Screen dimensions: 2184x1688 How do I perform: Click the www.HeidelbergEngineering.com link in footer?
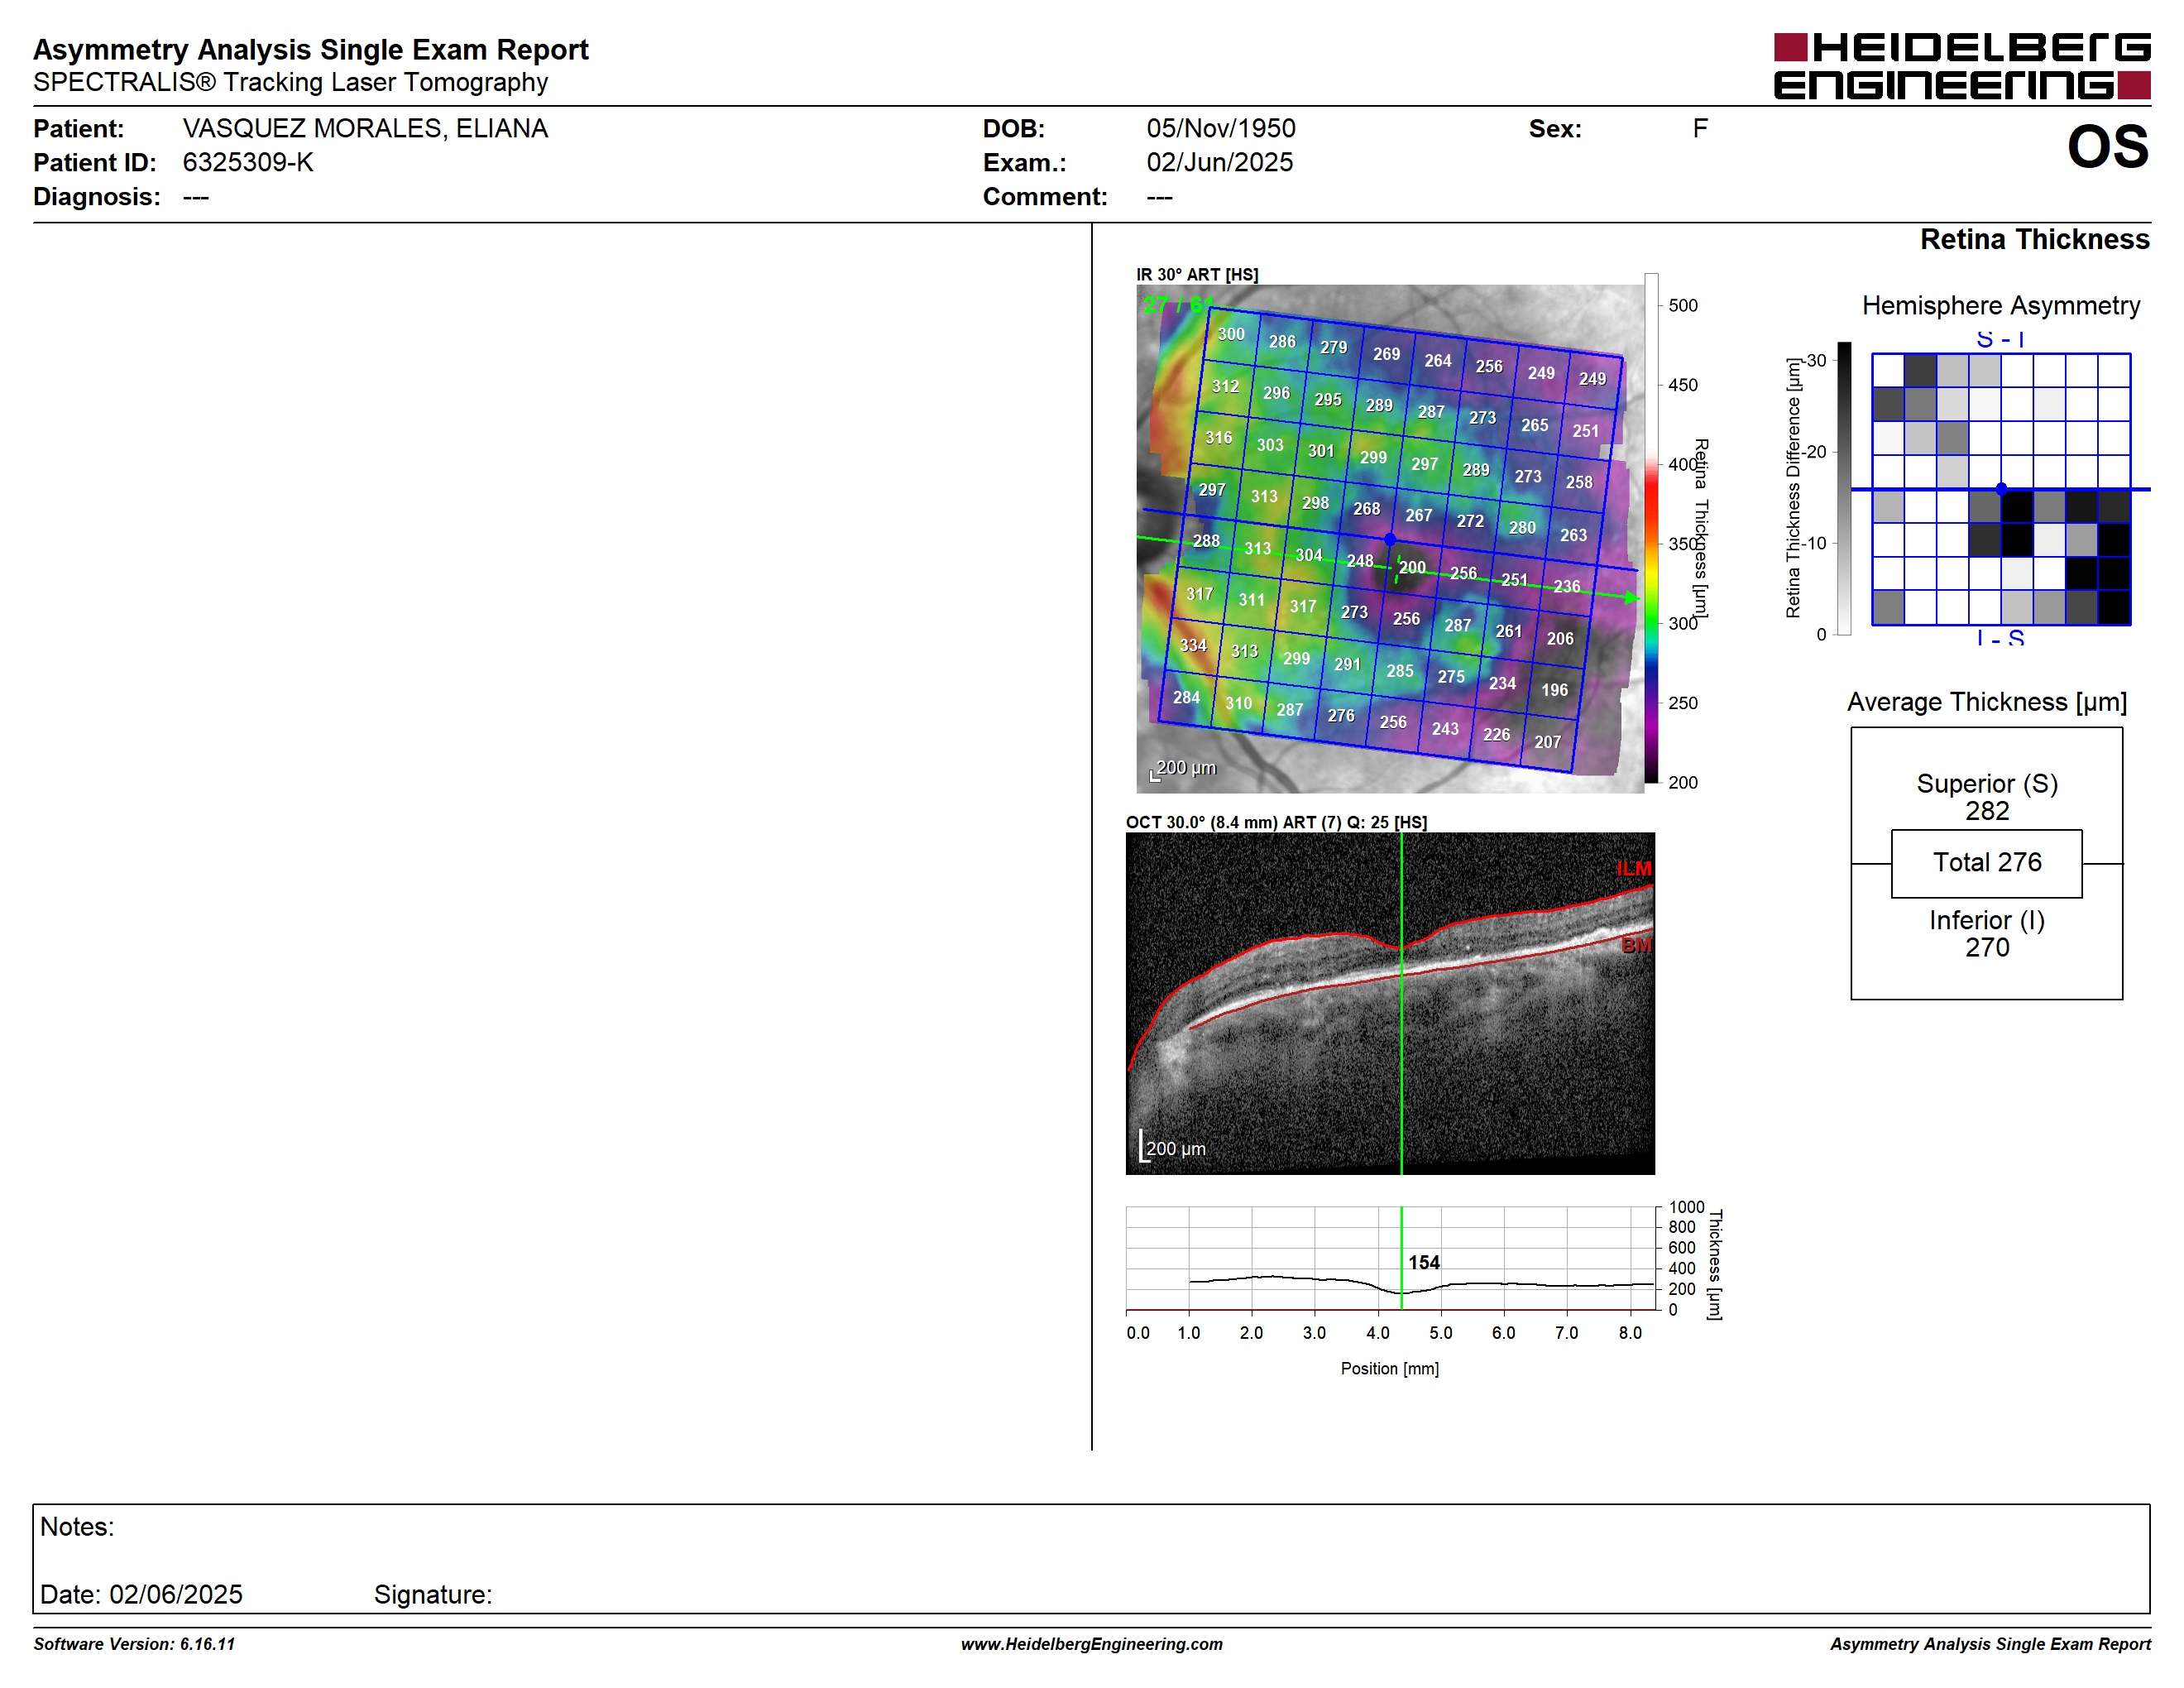[1091, 1644]
